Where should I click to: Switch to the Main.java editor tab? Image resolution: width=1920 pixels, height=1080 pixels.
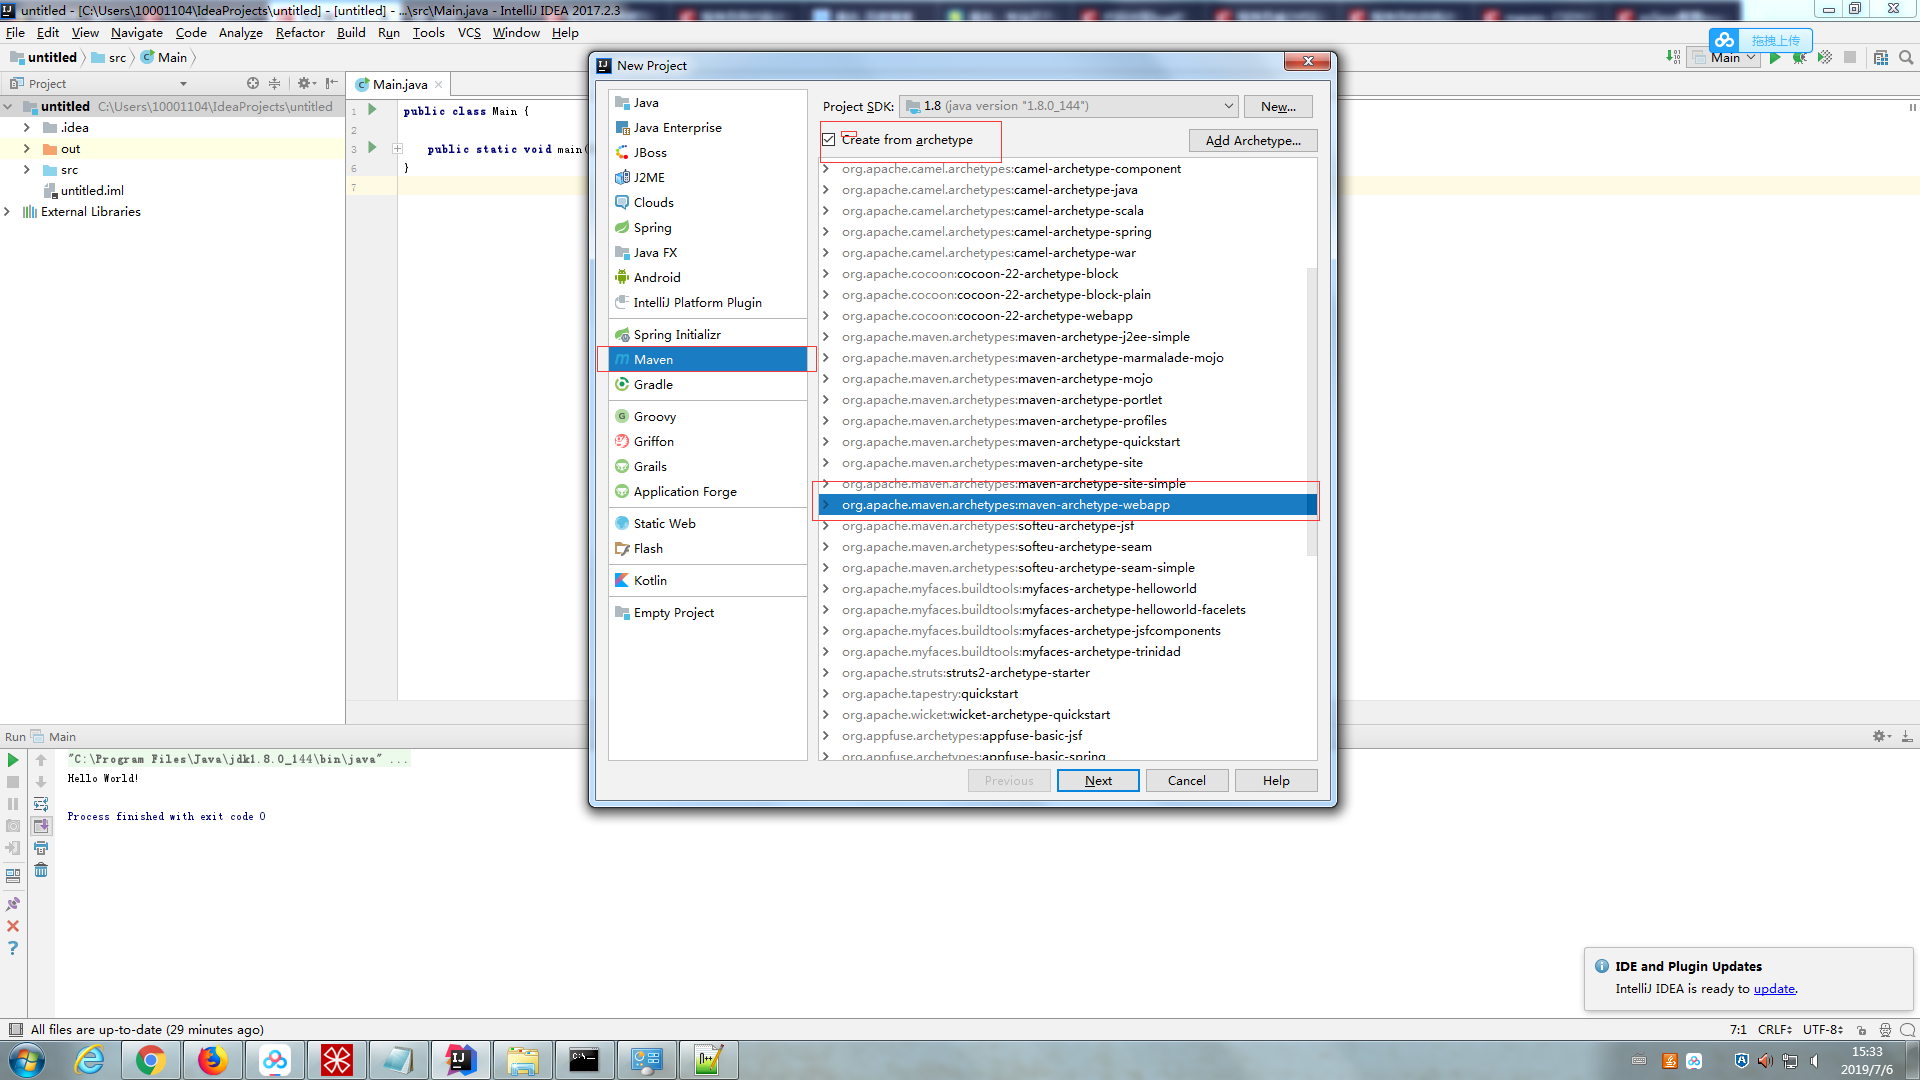pyautogui.click(x=399, y=85)
